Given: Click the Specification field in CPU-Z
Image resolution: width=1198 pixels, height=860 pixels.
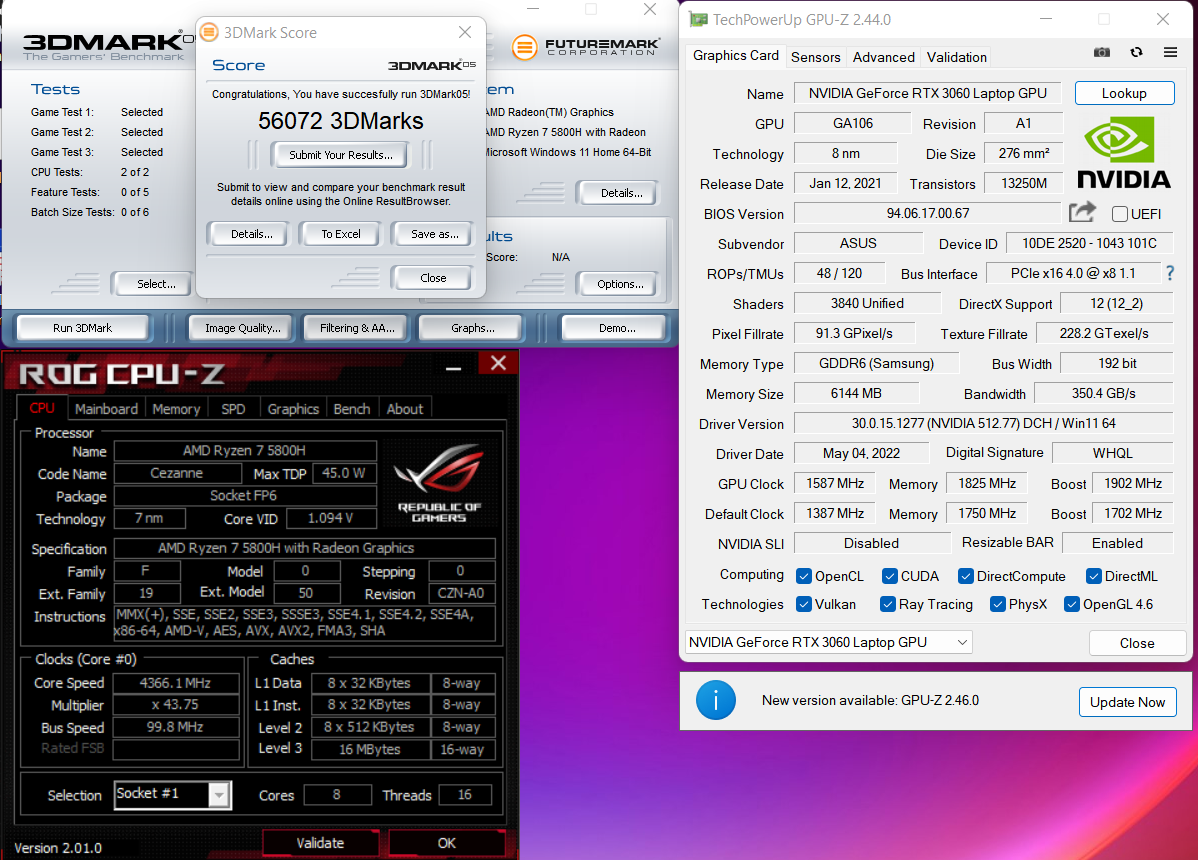Looking at the screenshot, I should 304,548.
